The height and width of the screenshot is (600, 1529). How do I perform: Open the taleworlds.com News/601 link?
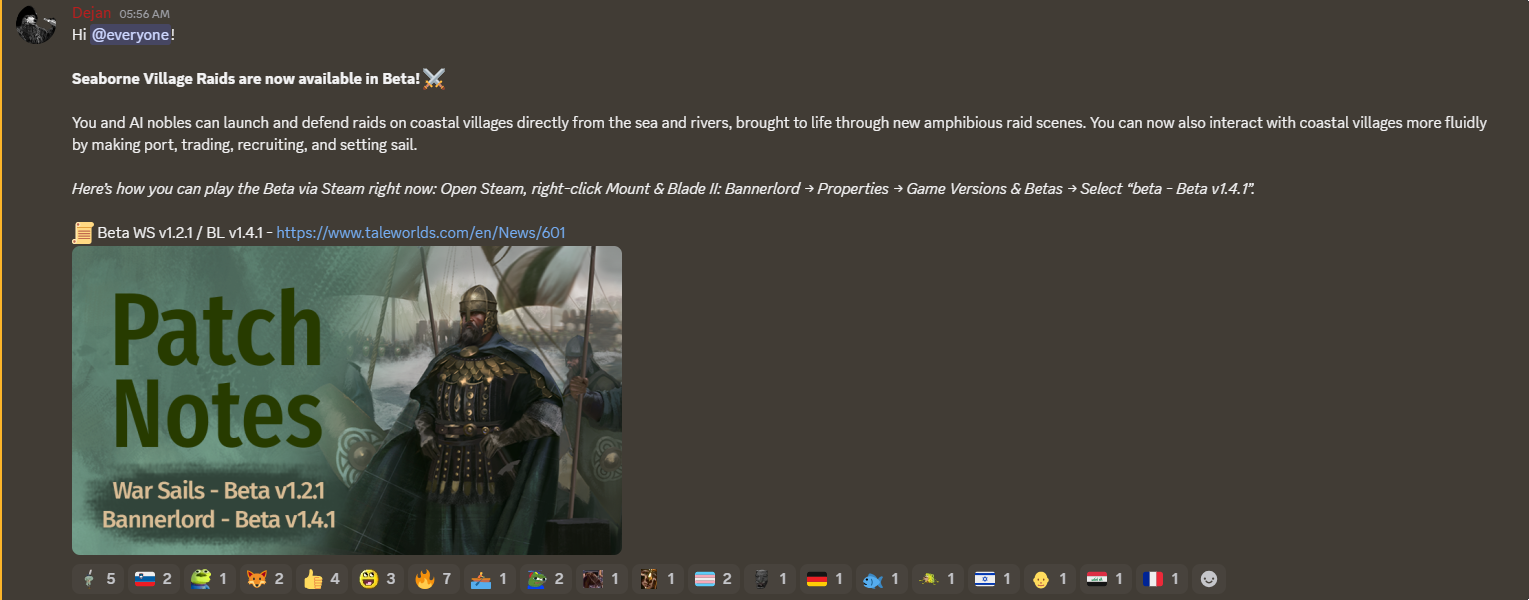[421, 233]
